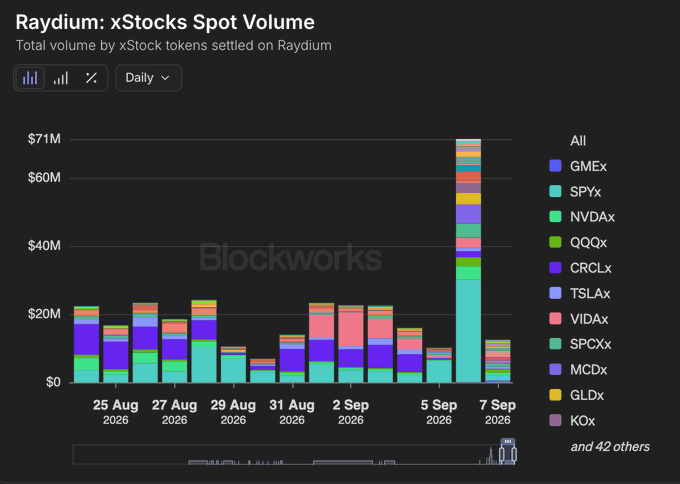Toggle SPCXx series in the legend
The width and height of the screenshot is (680, 484).
(x=580, y=344)
